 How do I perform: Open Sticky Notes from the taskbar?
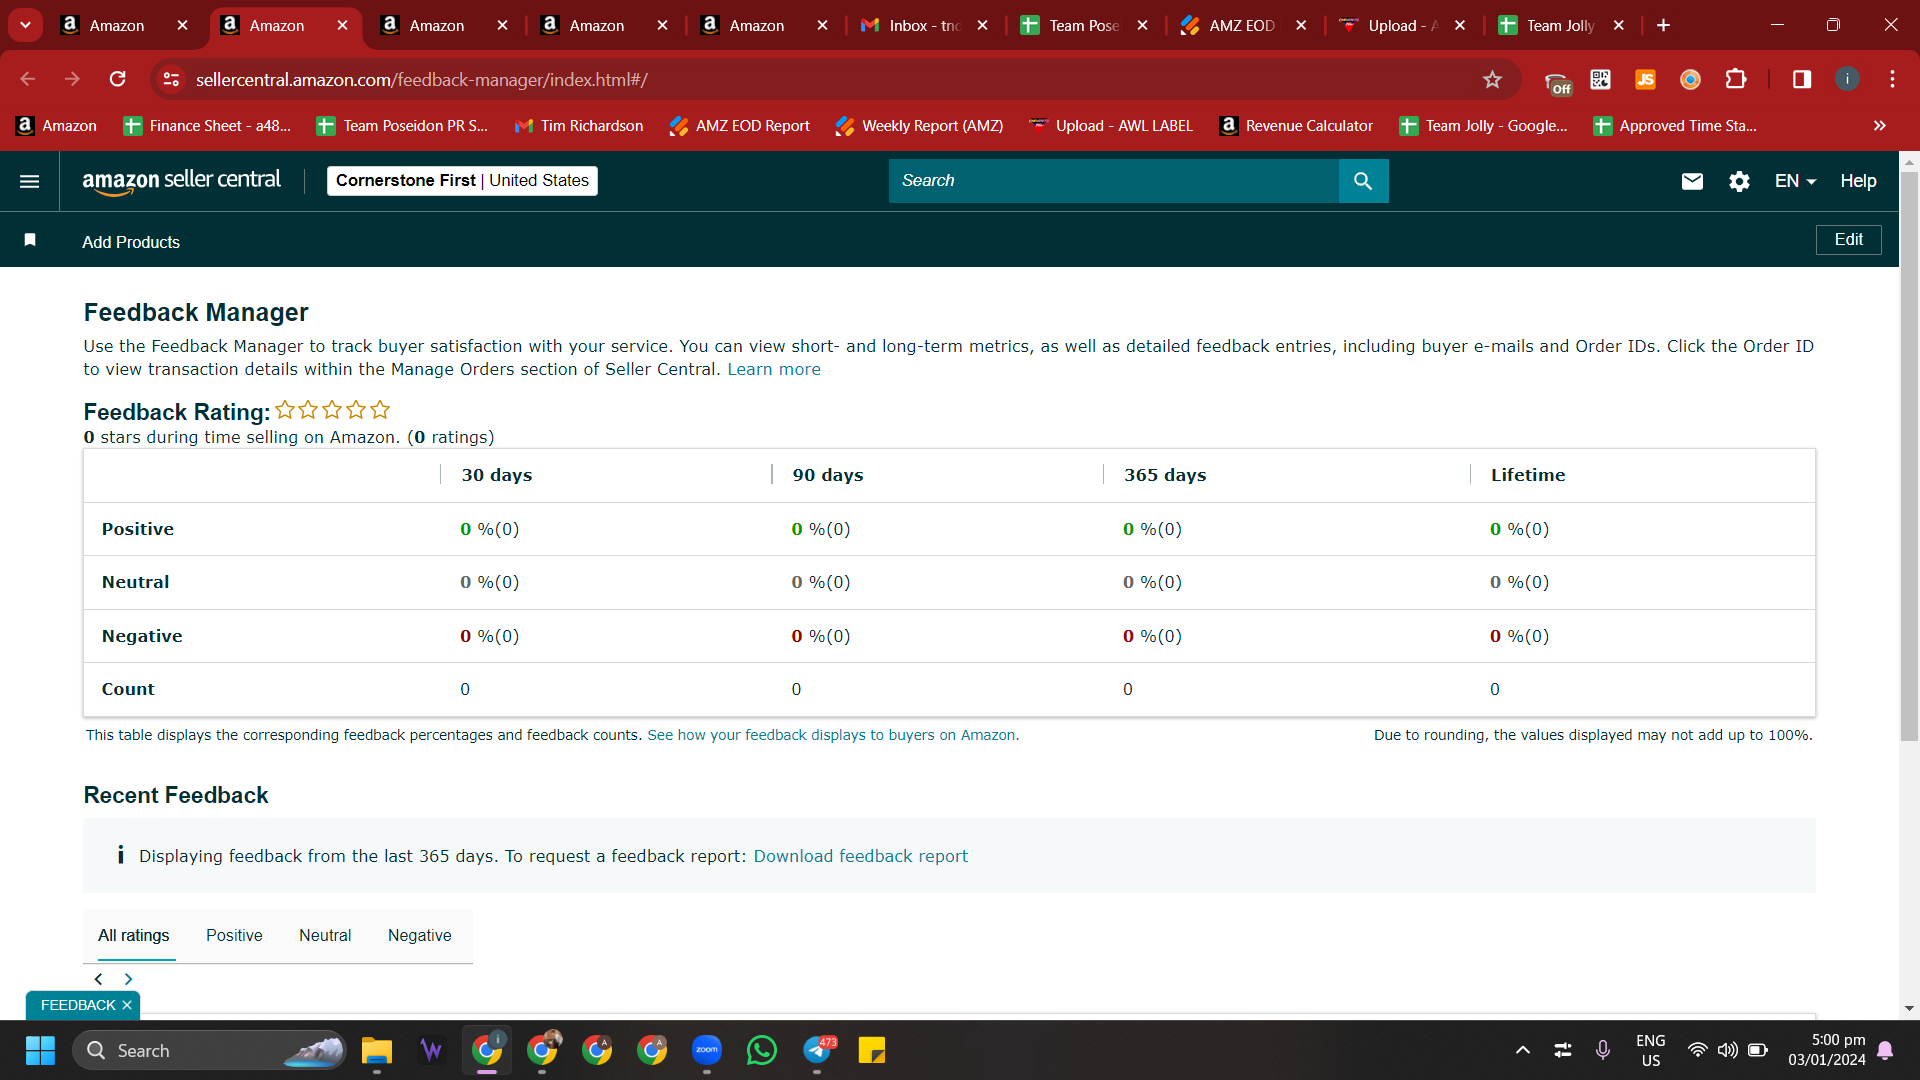[x=872, y=1050]
